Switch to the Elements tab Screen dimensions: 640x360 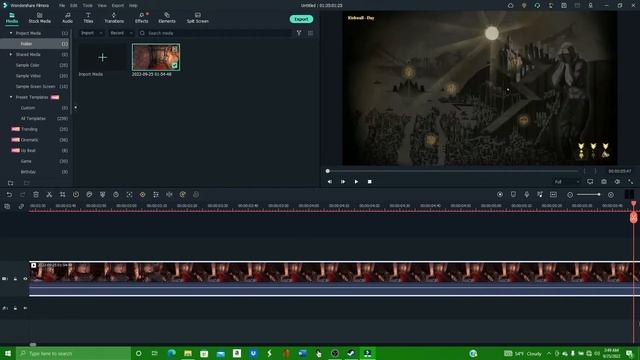click(167, 18)
